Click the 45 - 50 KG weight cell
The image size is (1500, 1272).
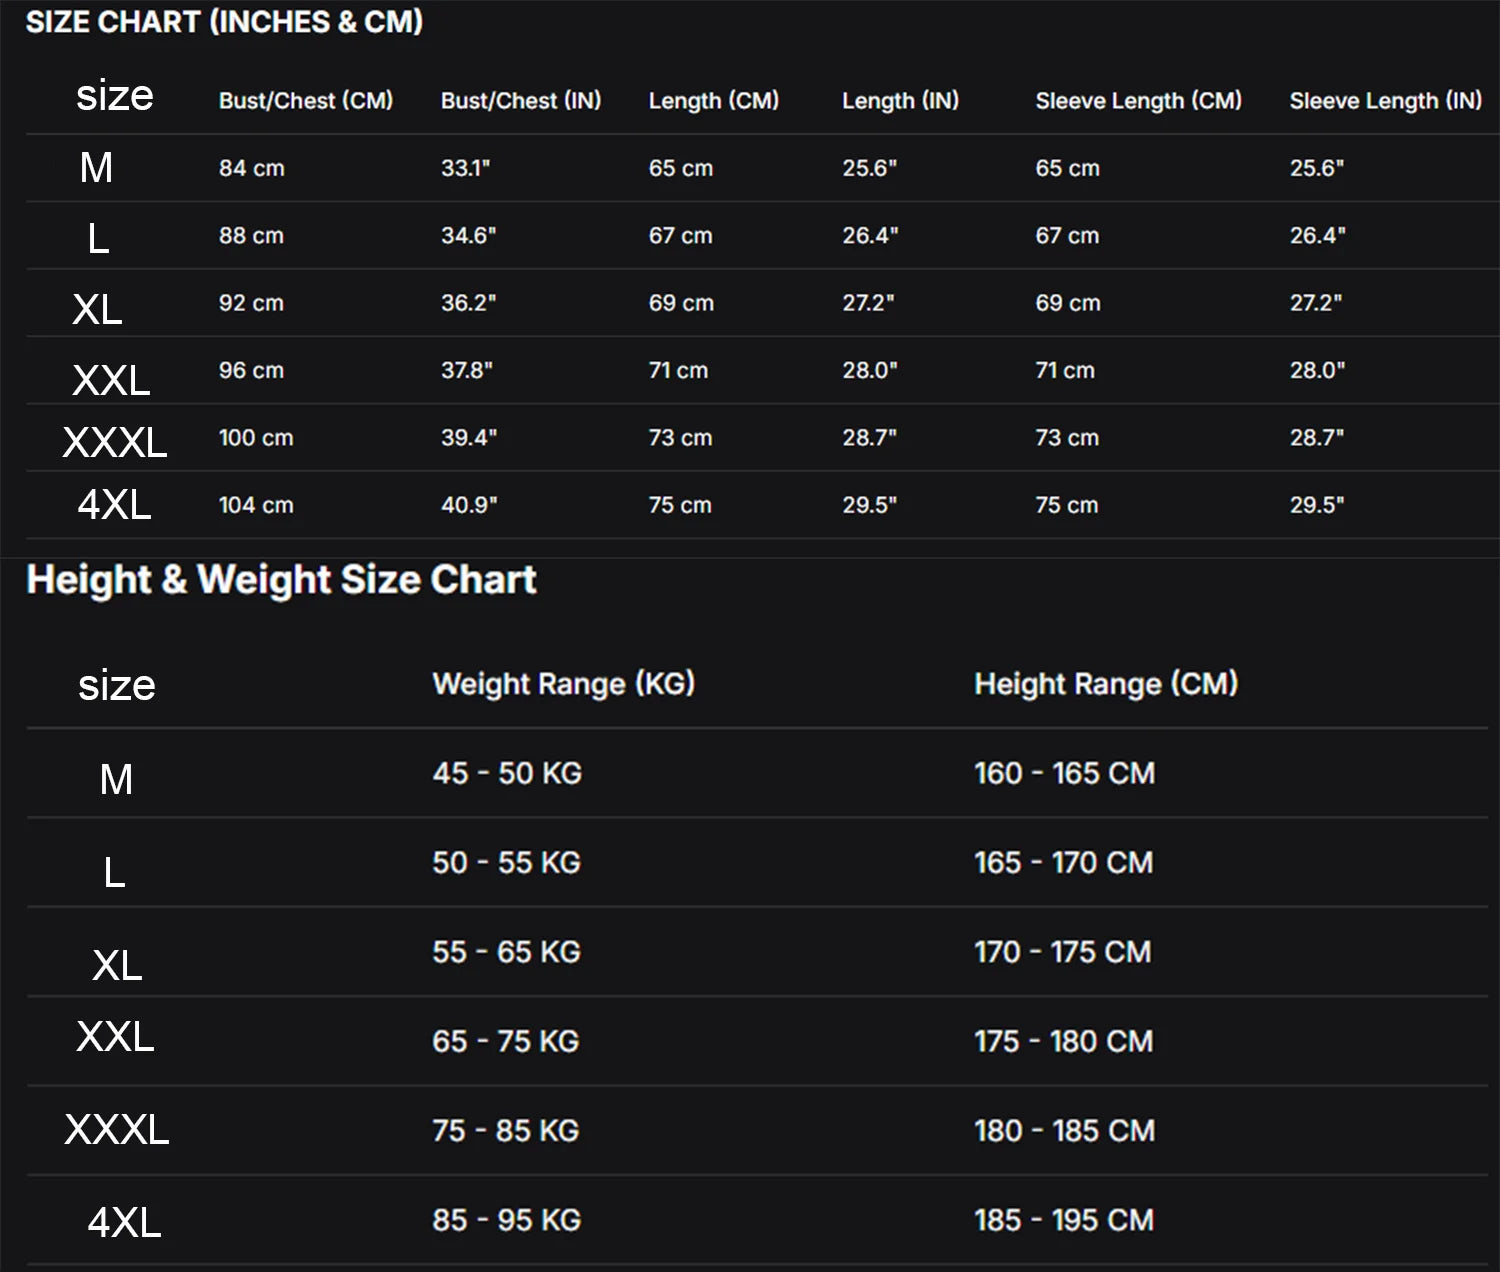[x=507, y=773]
